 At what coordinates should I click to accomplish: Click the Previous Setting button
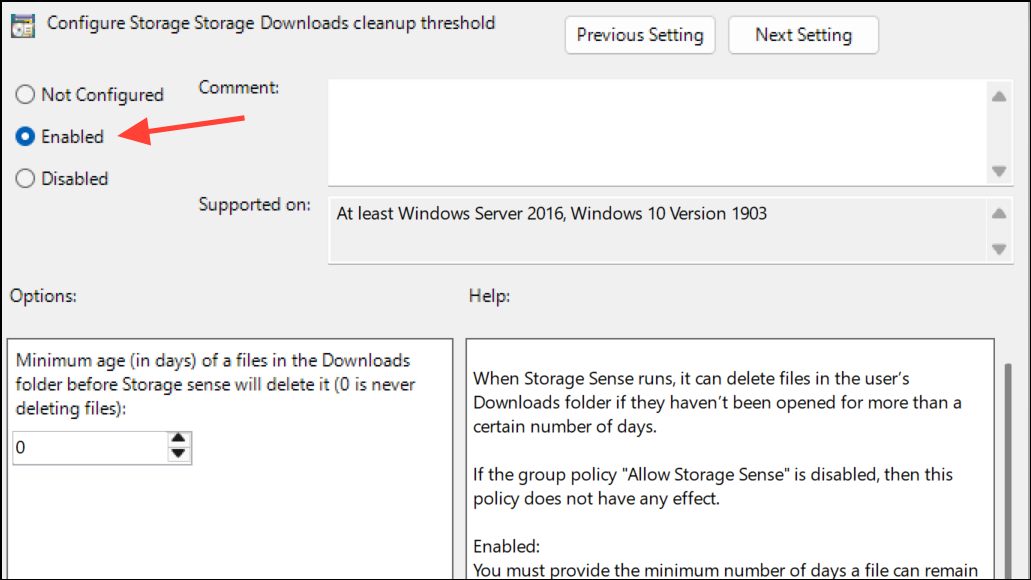tap(640, 35)
